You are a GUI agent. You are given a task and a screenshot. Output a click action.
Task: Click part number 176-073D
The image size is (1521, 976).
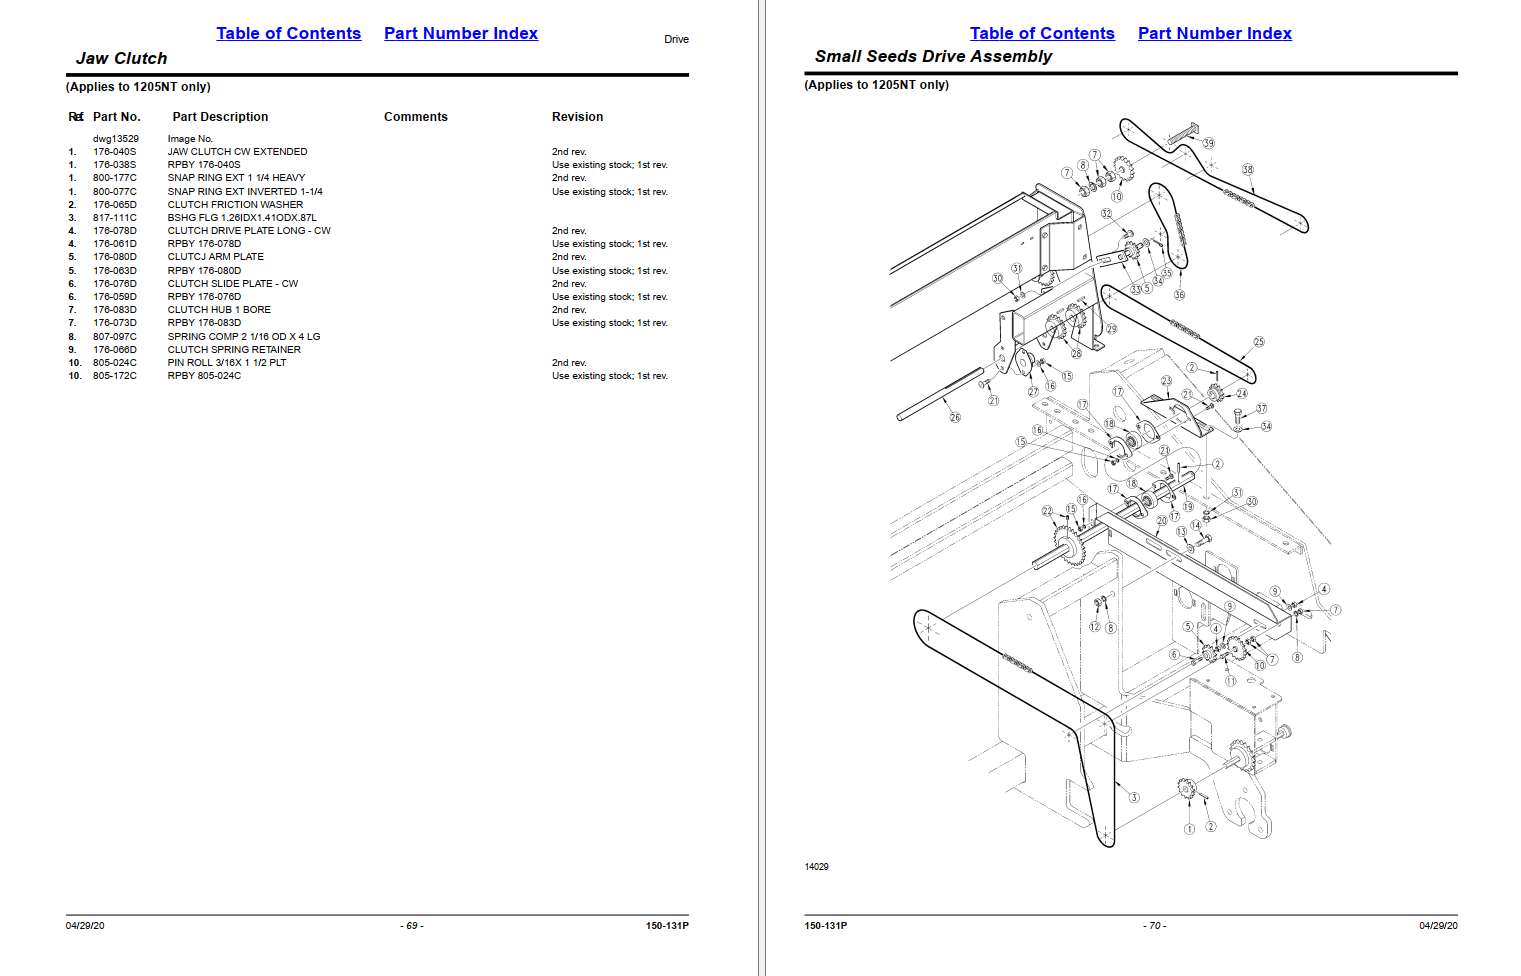point(115,323)
